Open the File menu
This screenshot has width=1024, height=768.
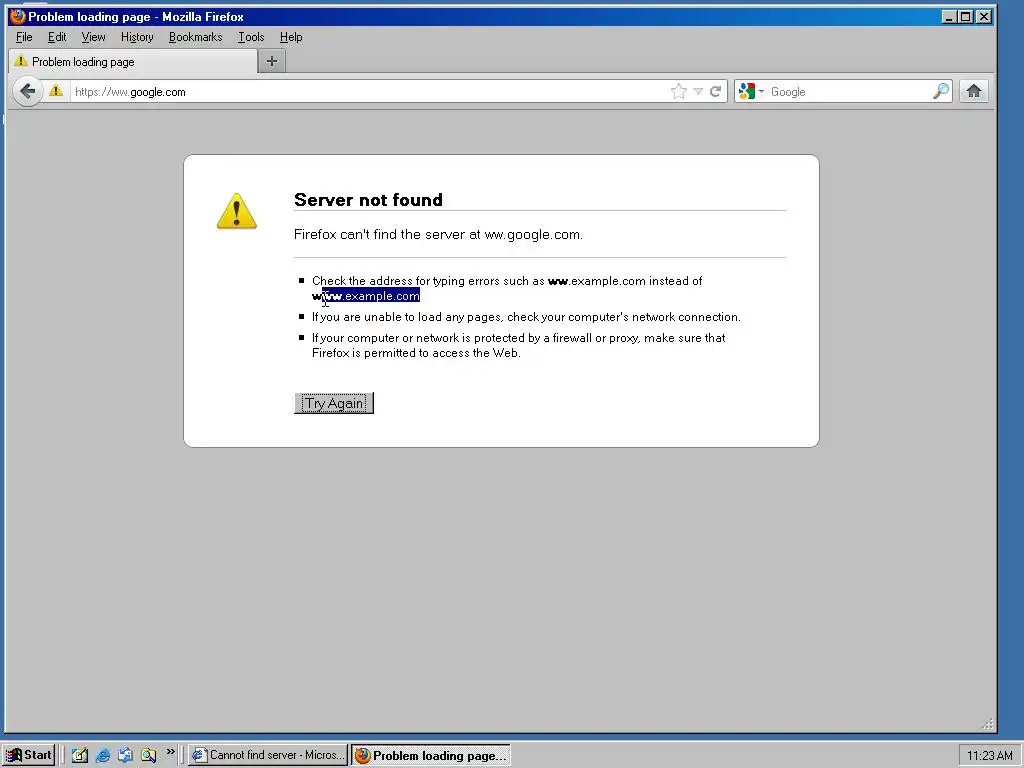tap(24, 37)
